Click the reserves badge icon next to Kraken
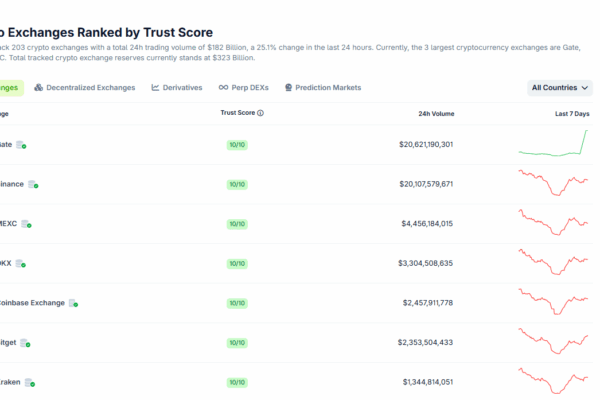 pos(31,382)
